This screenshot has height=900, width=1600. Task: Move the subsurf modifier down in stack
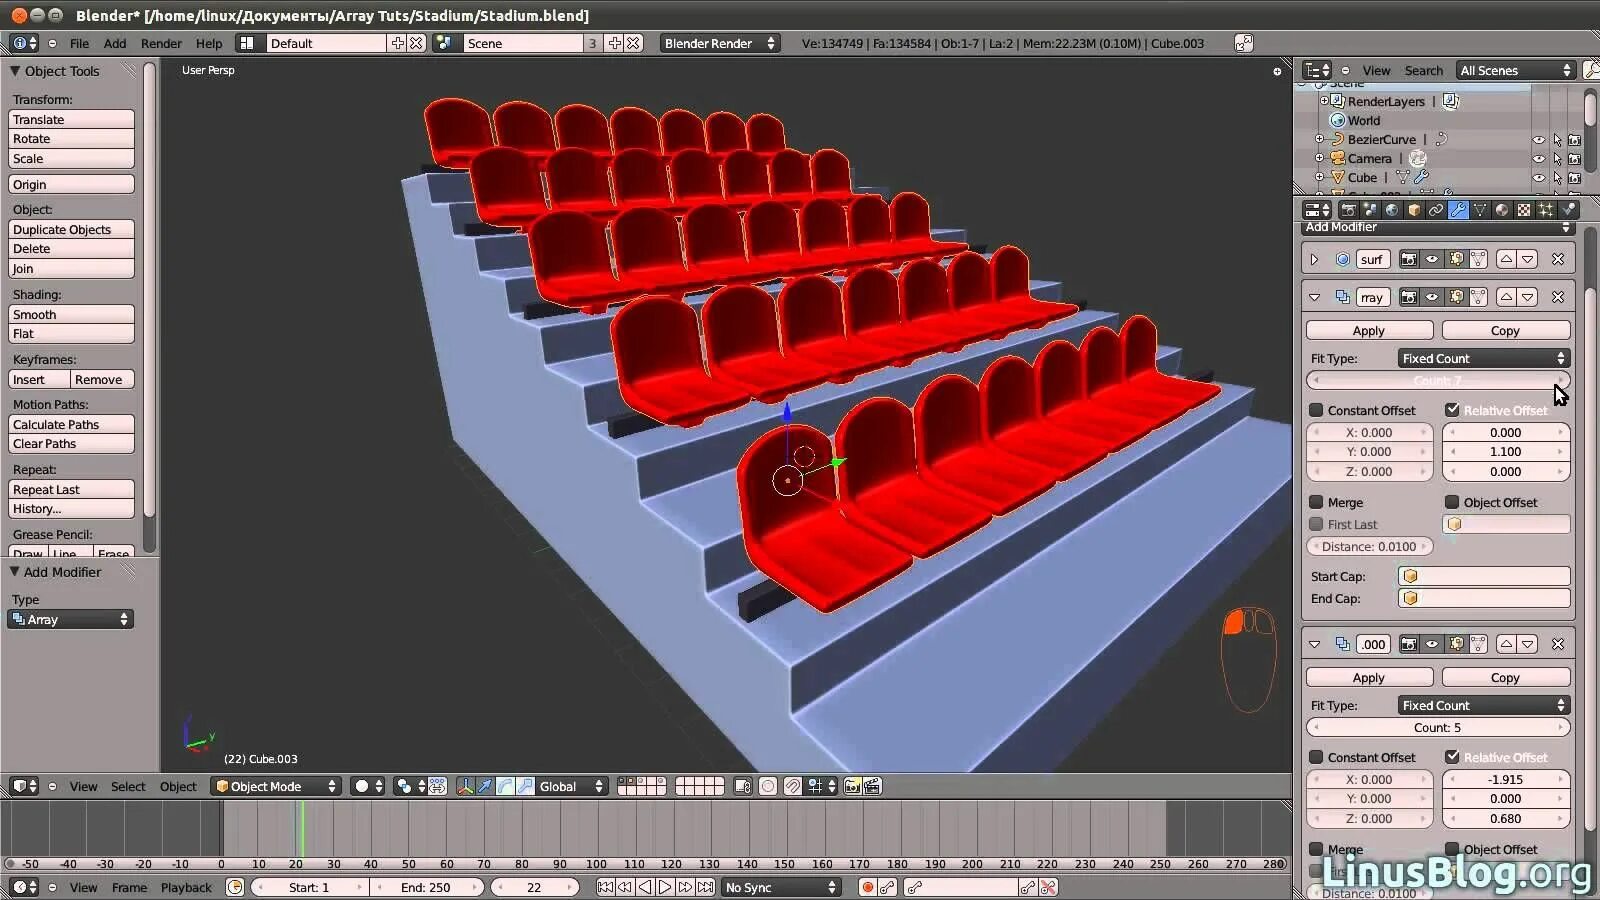tap(1528, 259)
